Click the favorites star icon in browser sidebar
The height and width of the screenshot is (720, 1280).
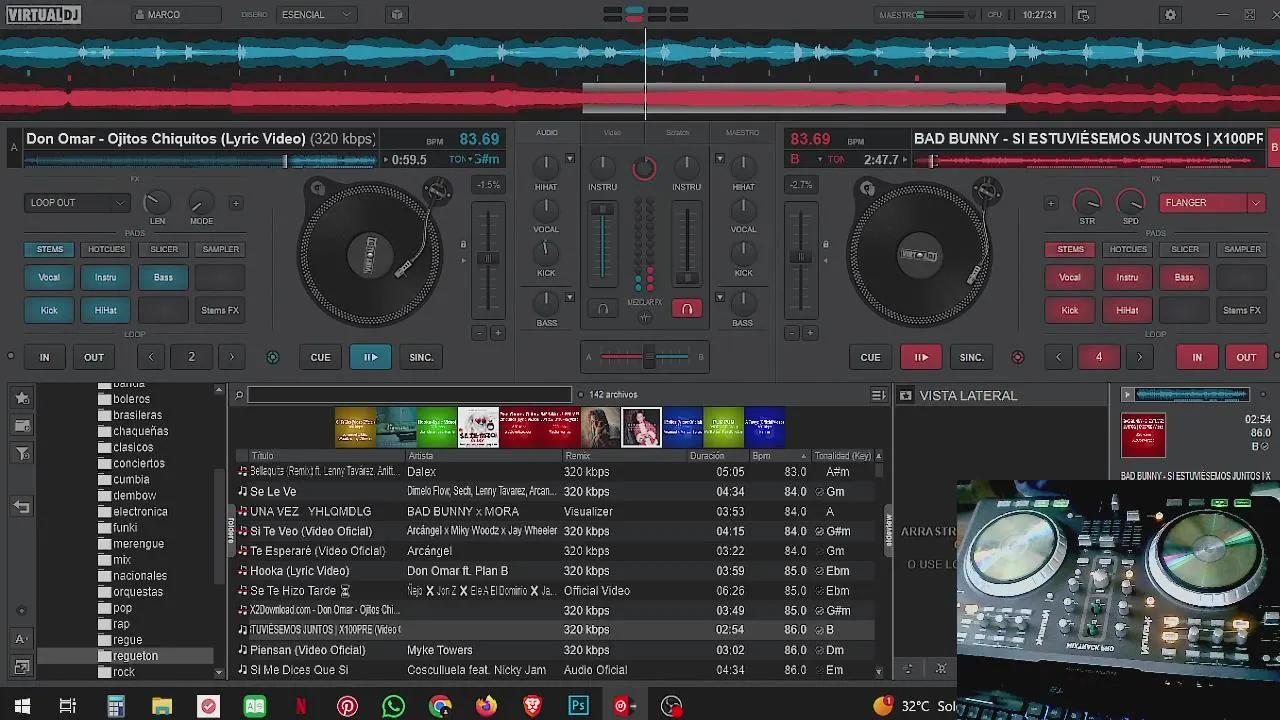[22, 398]
